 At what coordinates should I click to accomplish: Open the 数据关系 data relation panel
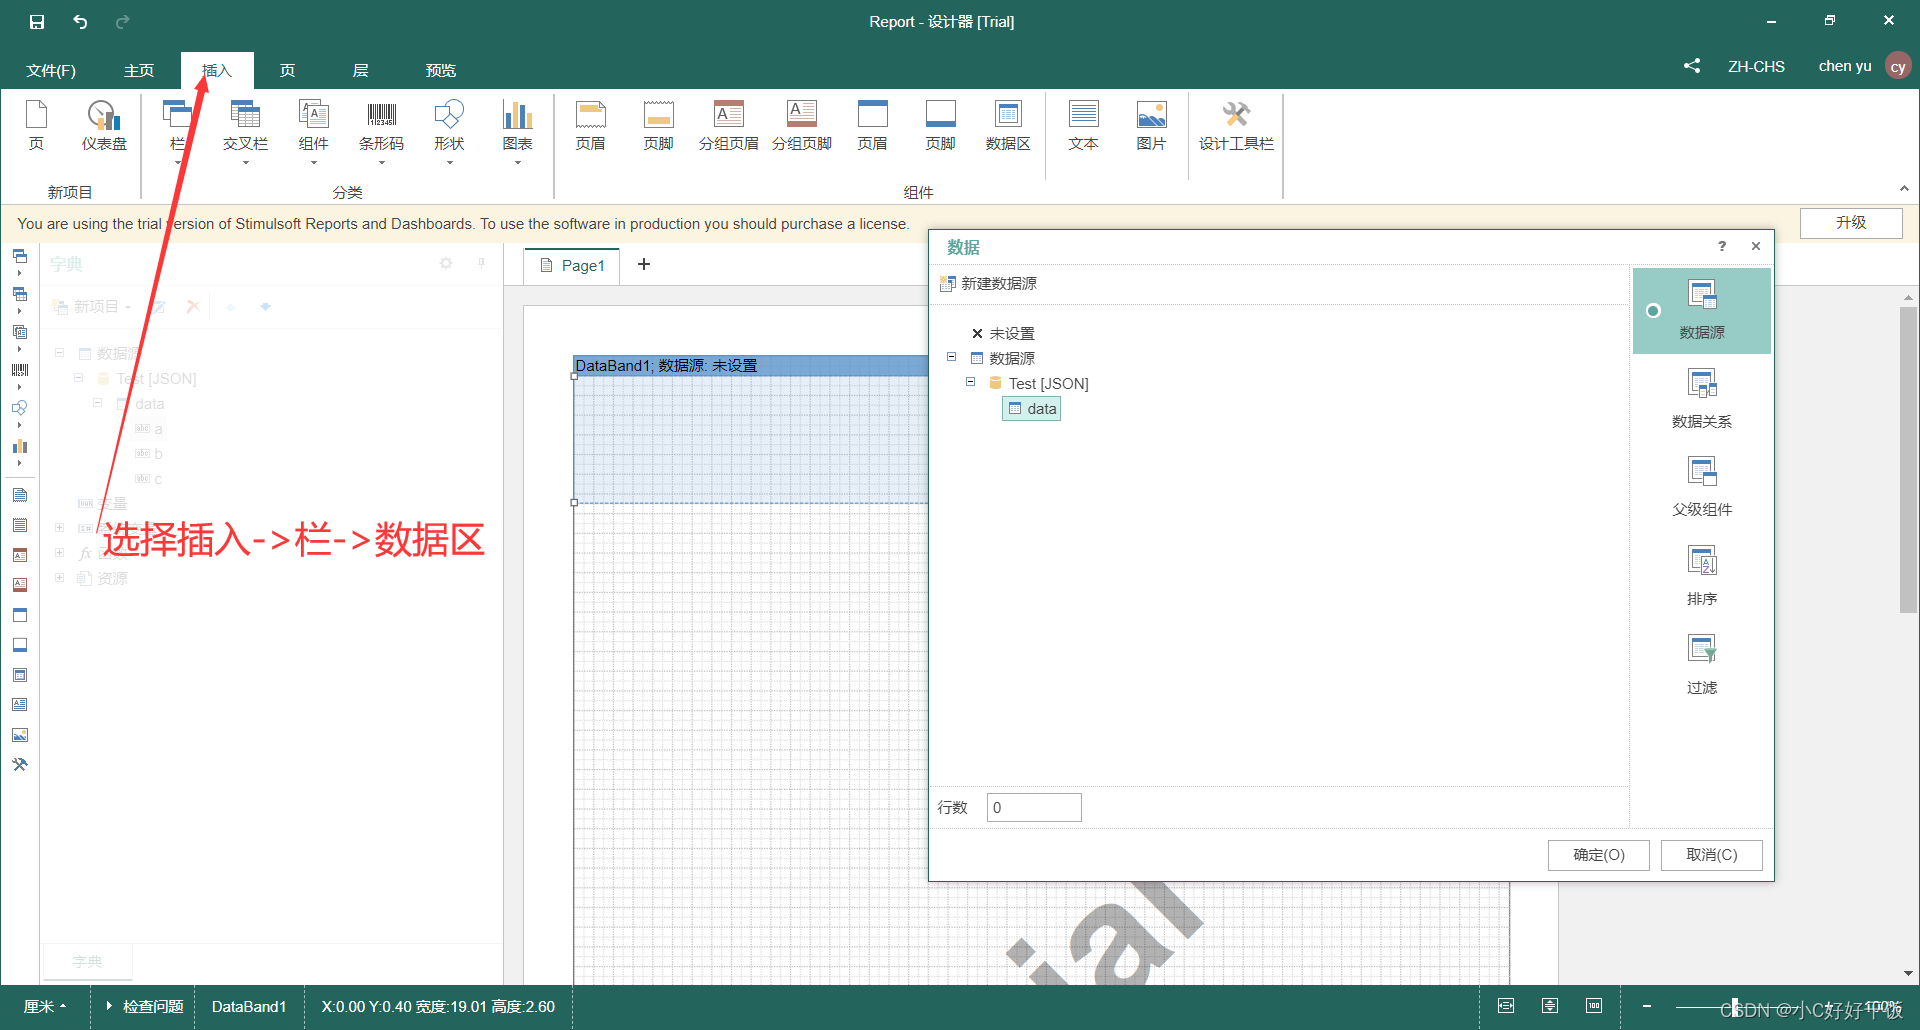click(1702, 399)
